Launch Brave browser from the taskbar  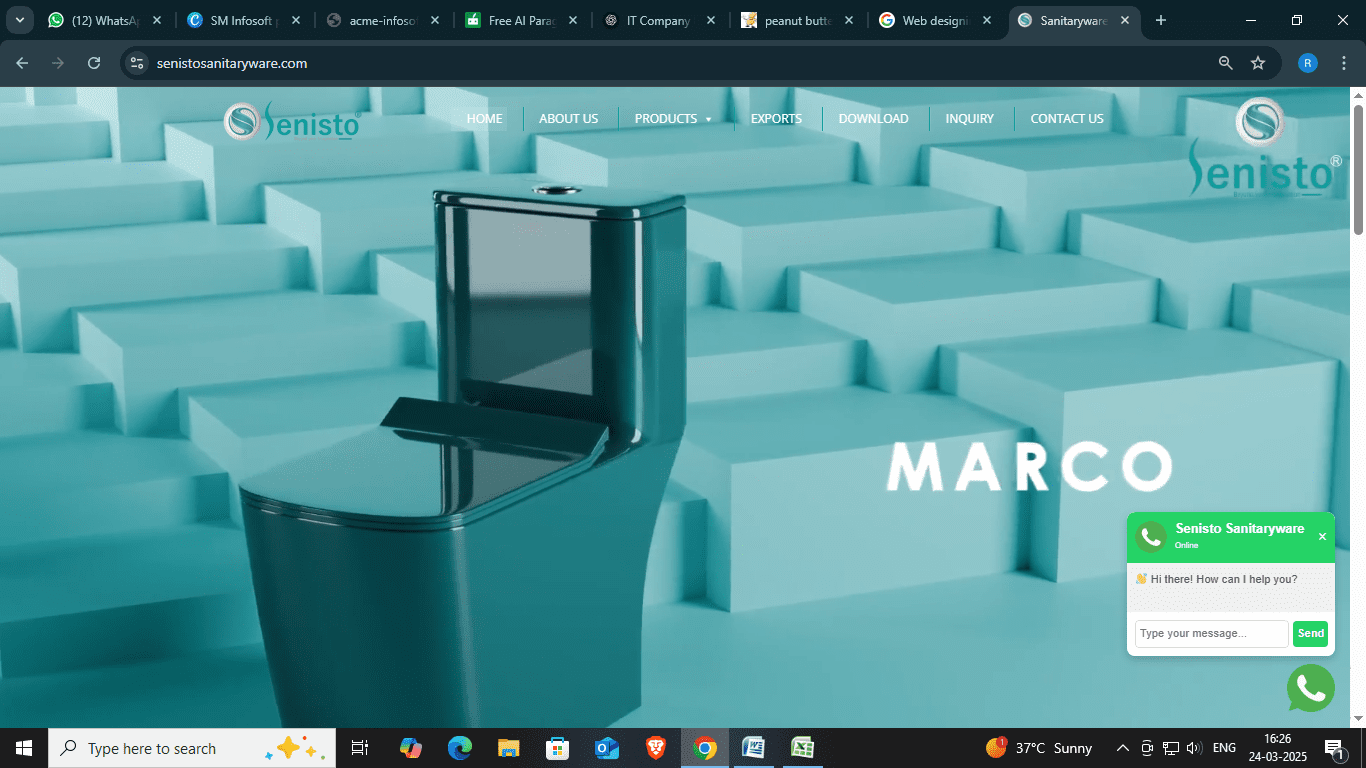pos(656,748)
